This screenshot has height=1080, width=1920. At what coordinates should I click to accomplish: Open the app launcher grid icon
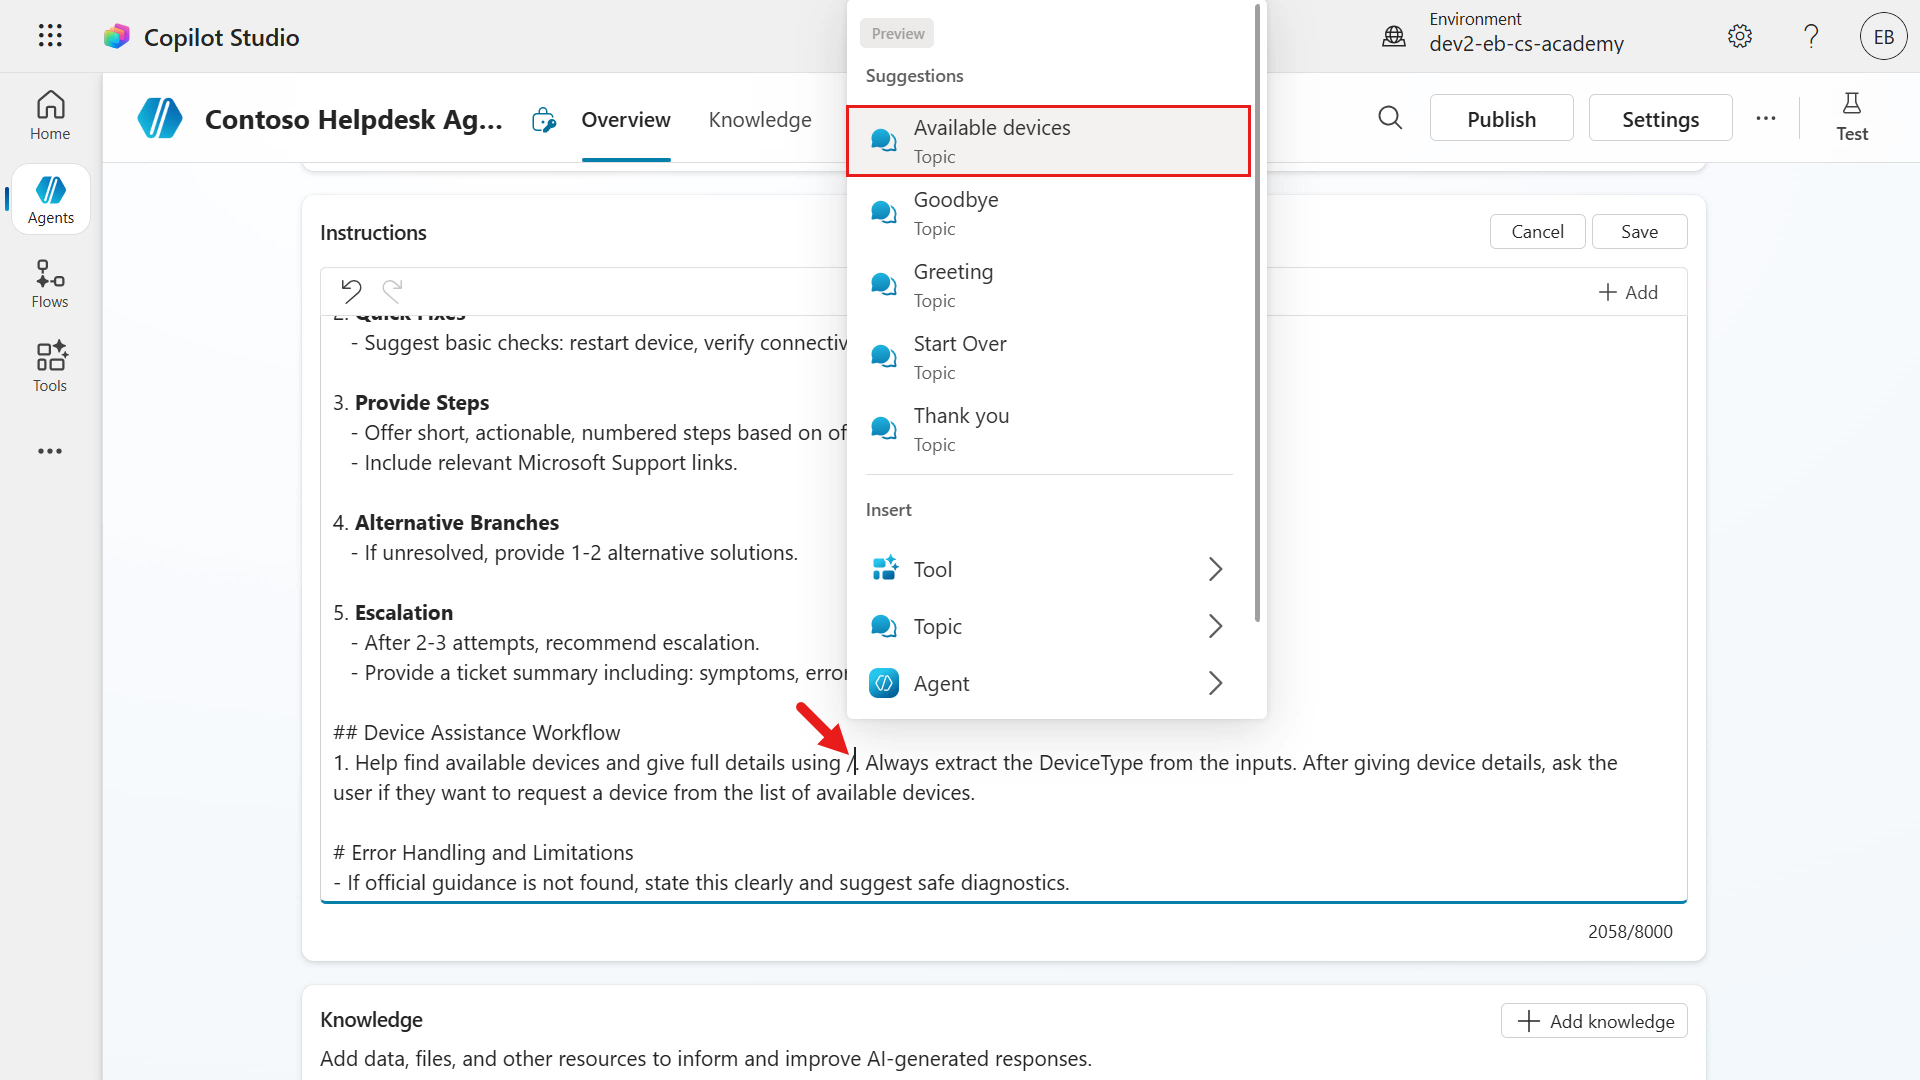(x=50, y=36)
